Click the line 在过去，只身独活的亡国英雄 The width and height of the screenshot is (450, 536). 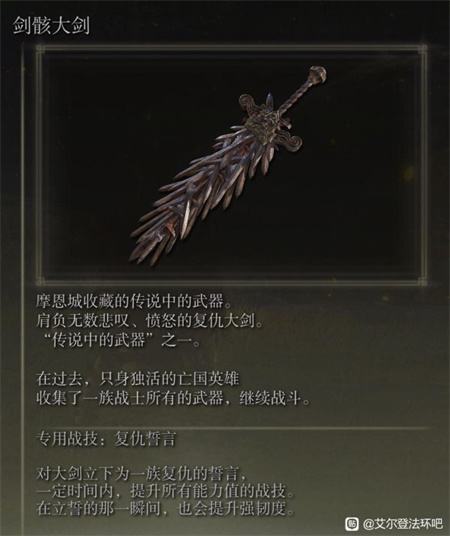click(x=137, y=379)
